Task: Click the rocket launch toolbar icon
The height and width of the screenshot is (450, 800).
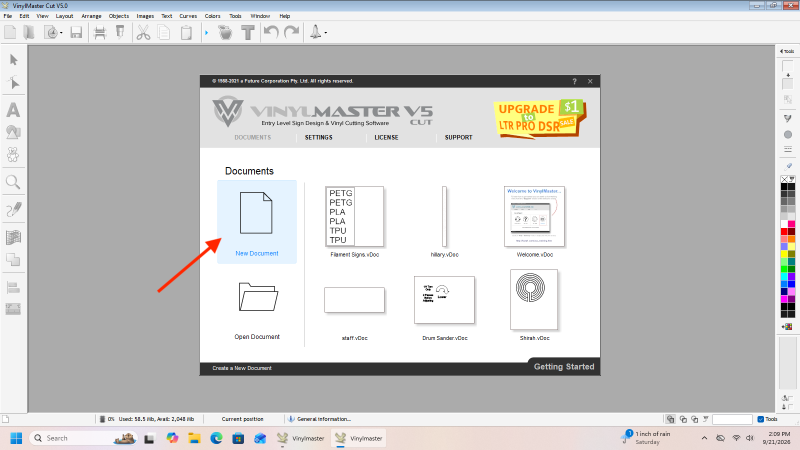Action: click(316, 32)
